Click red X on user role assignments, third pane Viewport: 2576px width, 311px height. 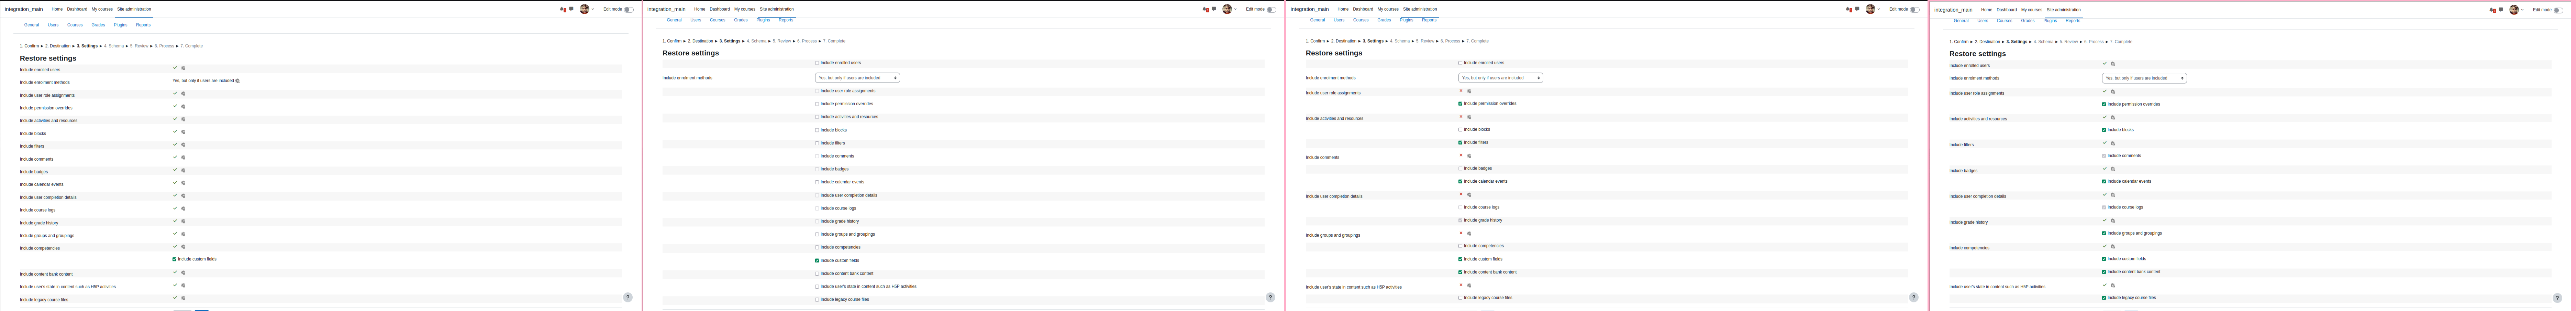click(x=1461, y=91)
